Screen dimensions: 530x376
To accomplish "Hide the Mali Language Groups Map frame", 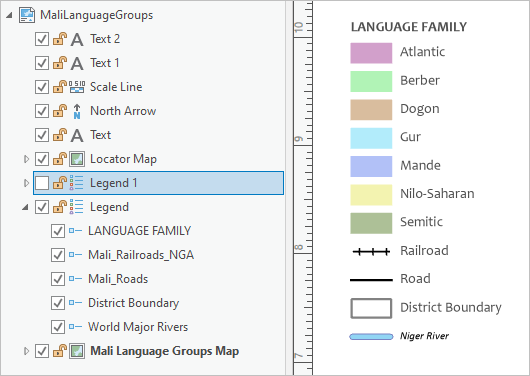I will pyautogui.click(x=42, y=351).
